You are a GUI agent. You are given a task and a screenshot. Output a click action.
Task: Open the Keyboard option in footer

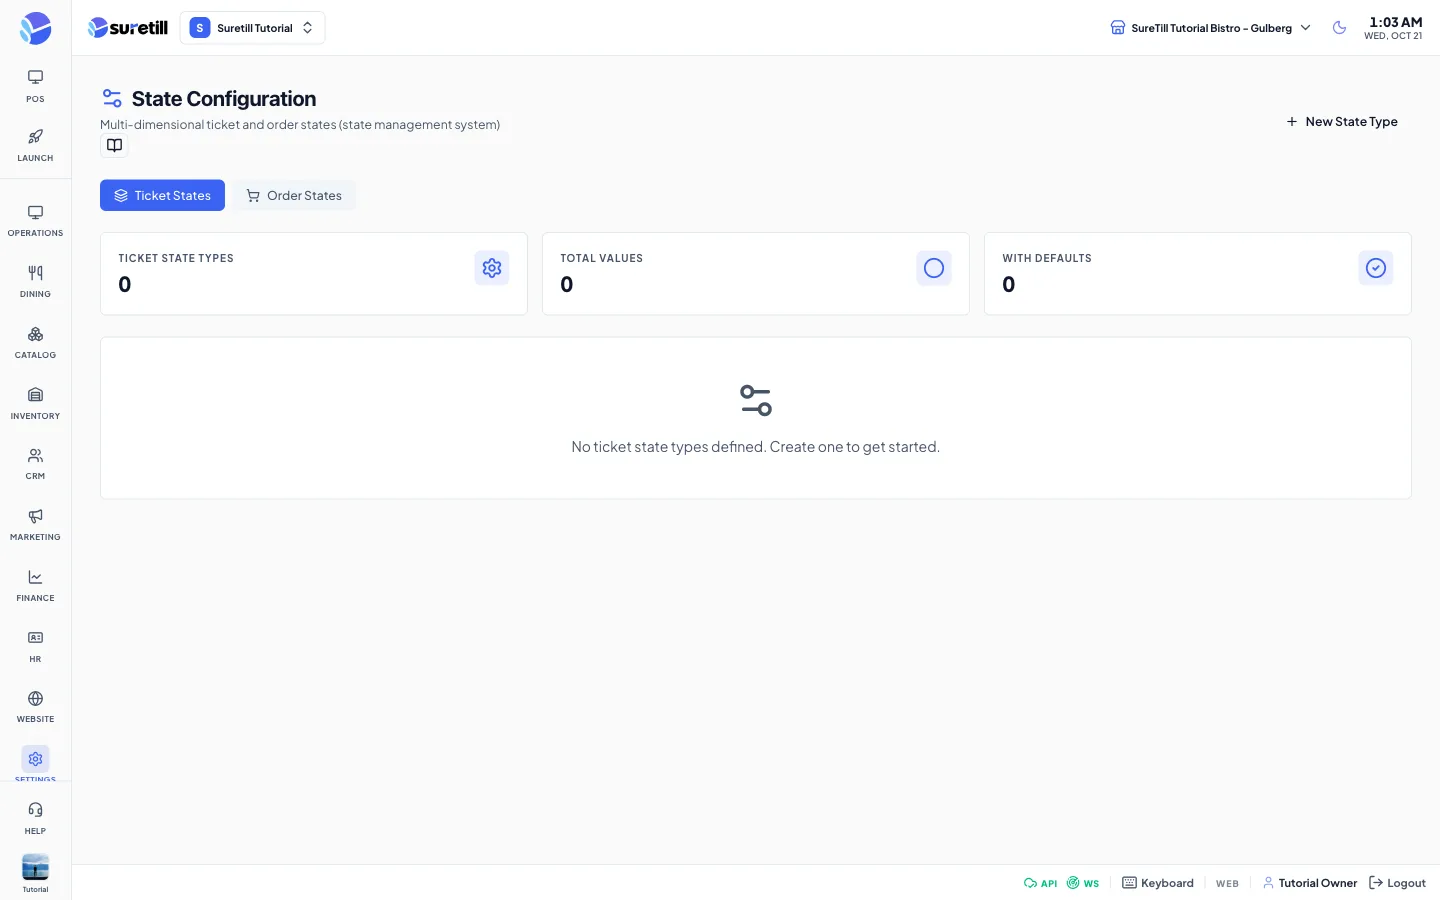pyautogui.click(x=1158, y=883)
